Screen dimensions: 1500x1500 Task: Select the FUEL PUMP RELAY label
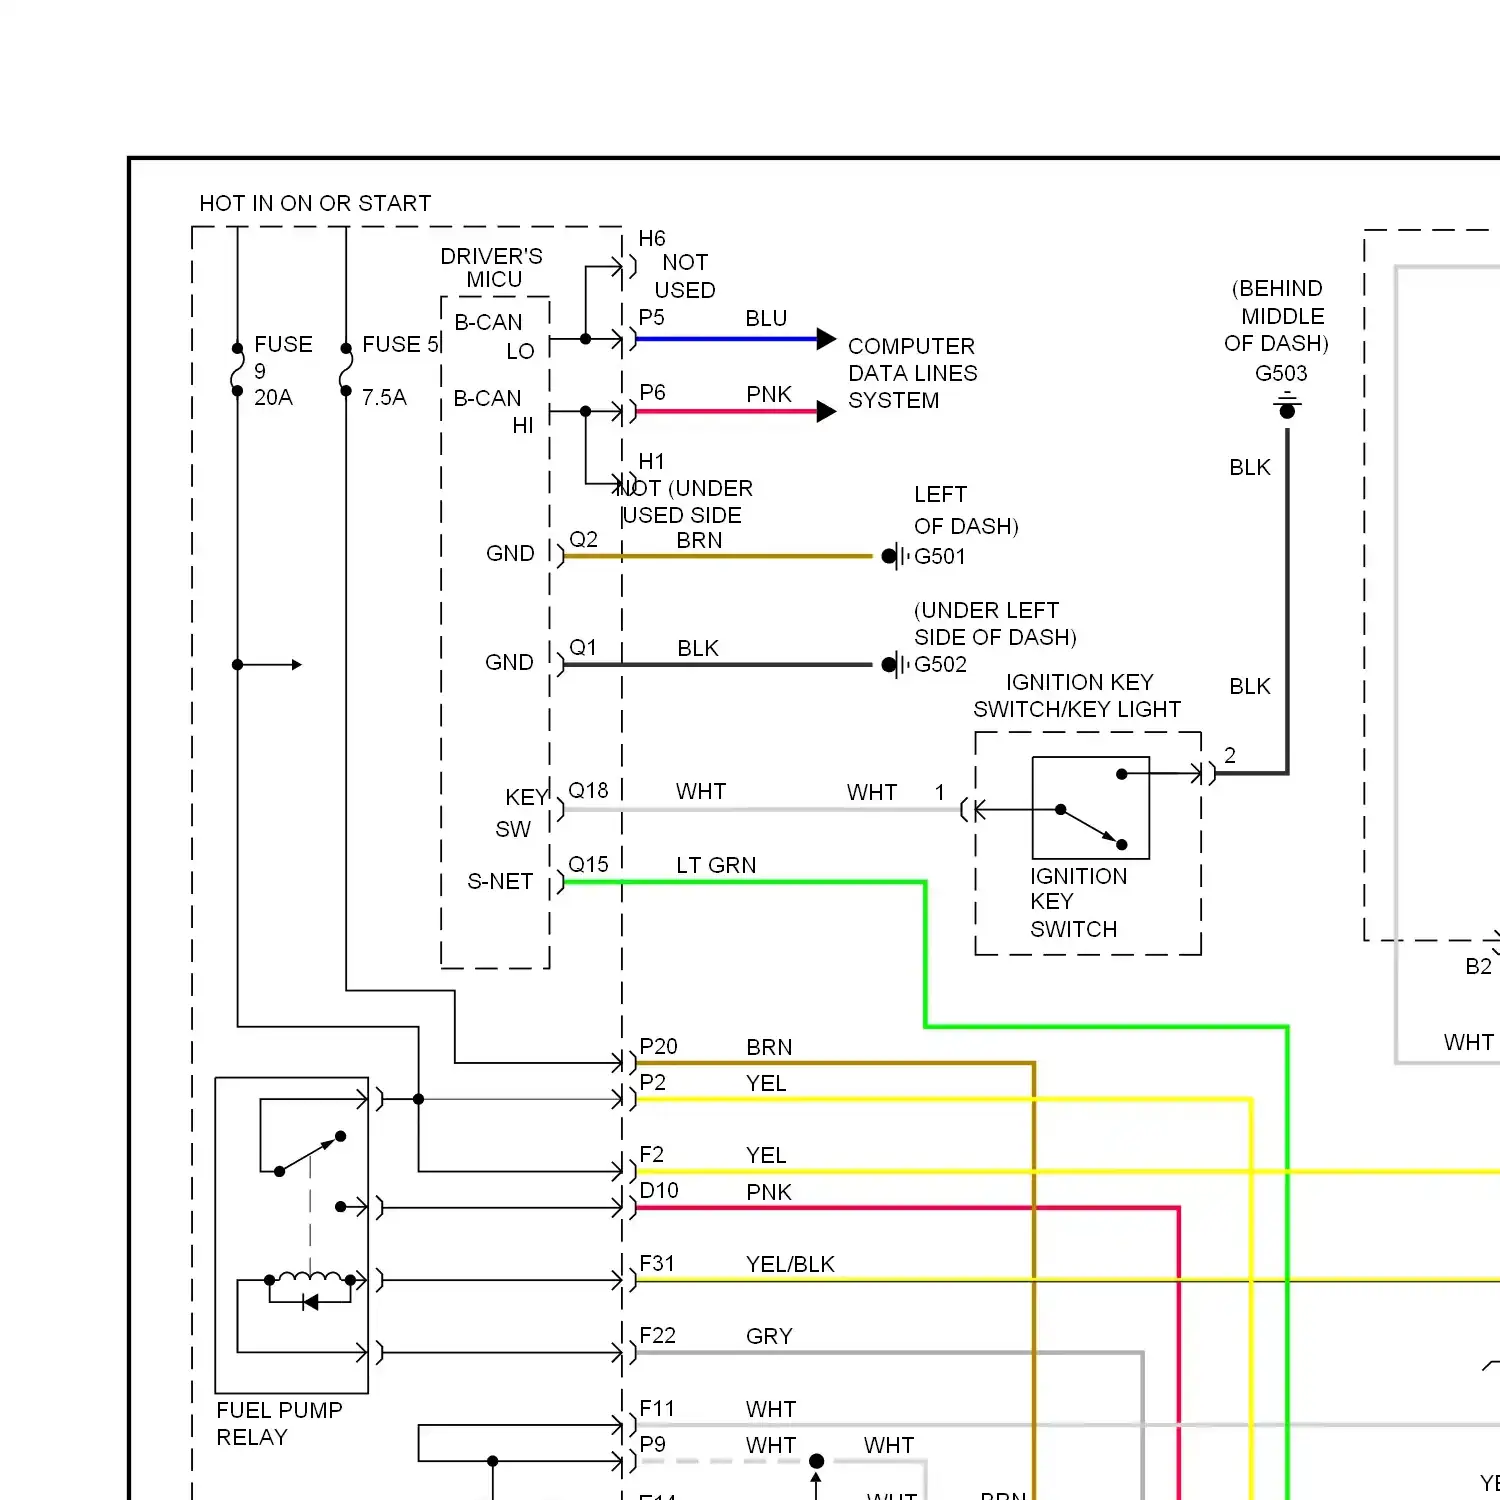[x=280, y=1423]
